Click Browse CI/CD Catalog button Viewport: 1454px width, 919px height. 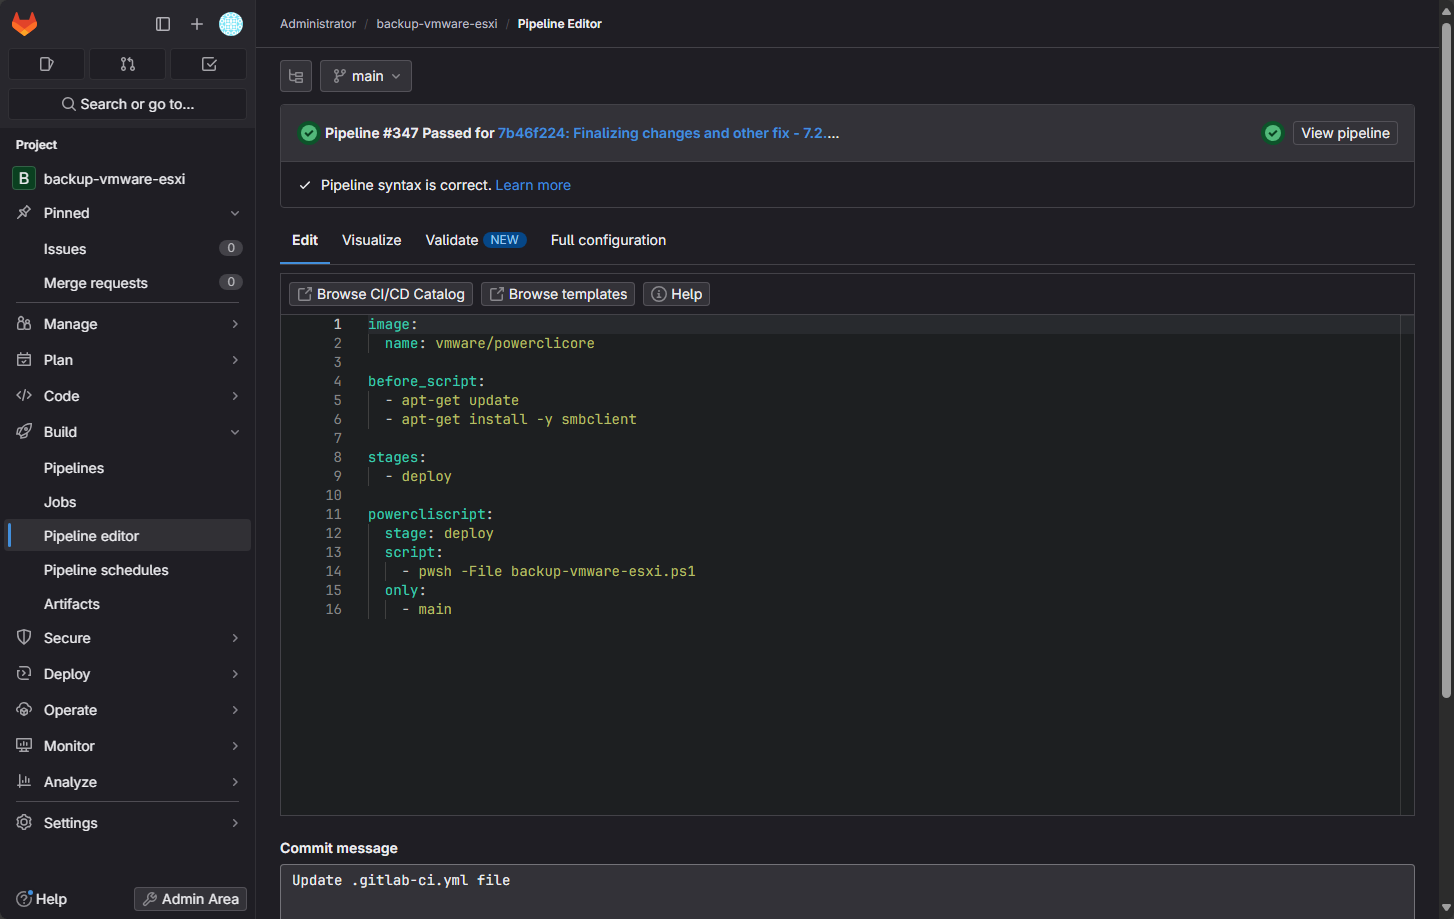tap(381, 294)
